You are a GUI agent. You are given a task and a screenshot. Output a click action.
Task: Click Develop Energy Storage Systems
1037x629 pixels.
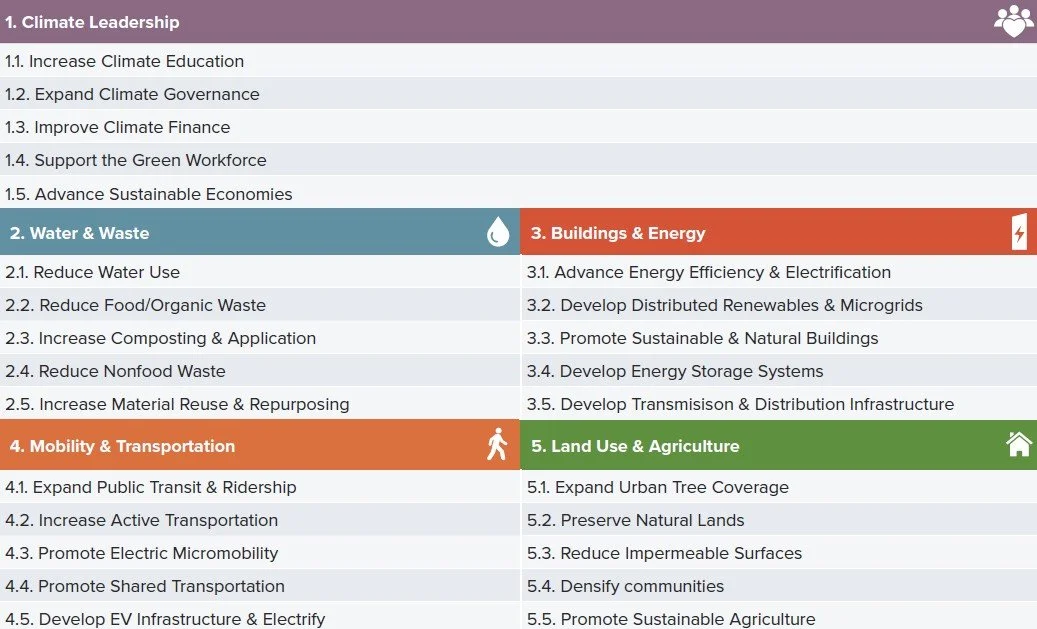(778, 371)
